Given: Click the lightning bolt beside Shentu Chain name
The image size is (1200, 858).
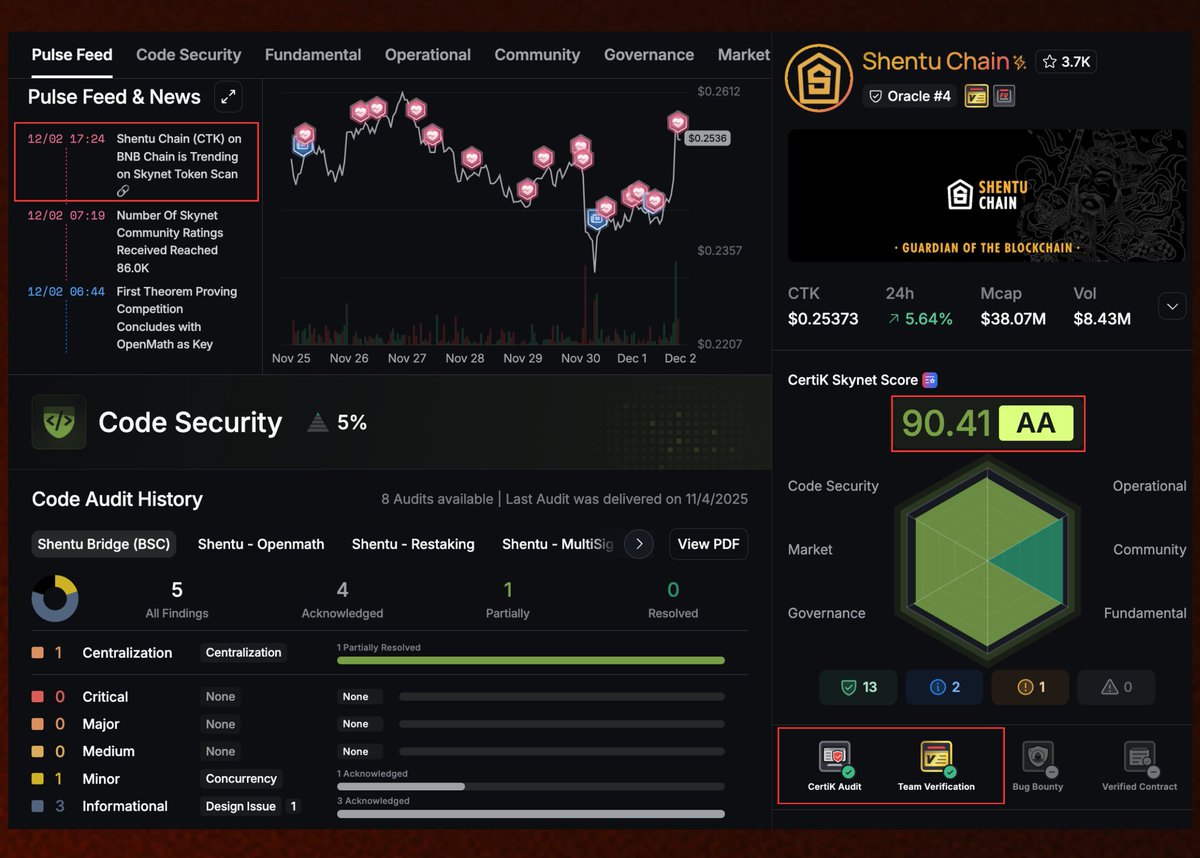Looking at the screenshot, I should (1019, 63).
